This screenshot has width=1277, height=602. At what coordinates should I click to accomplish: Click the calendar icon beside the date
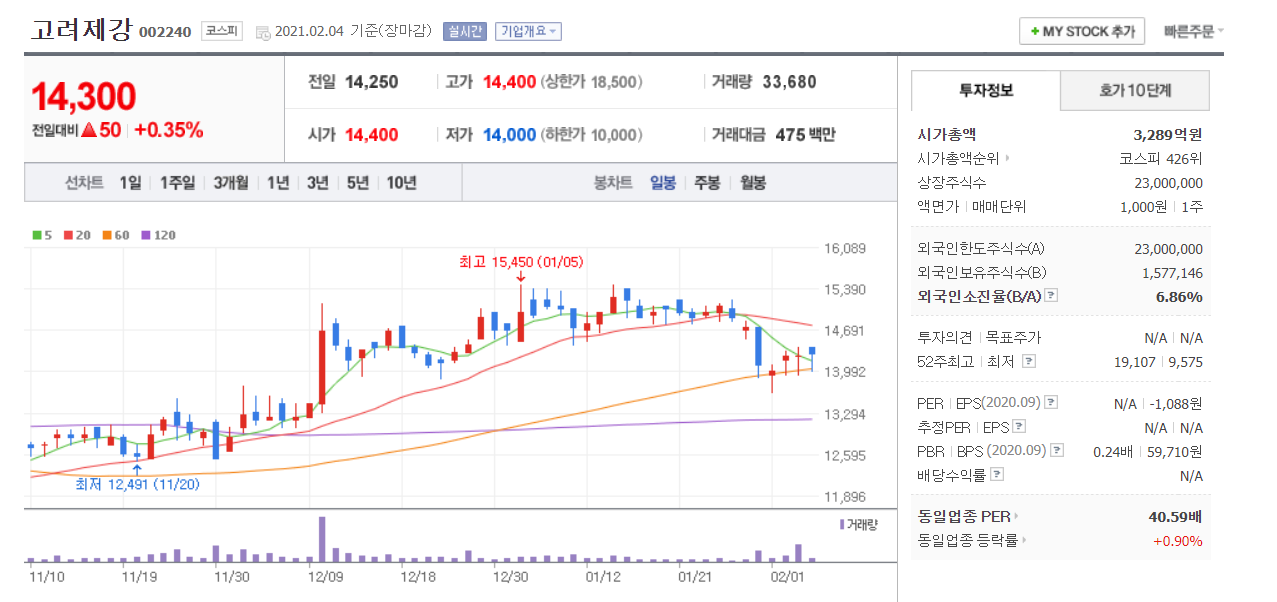(x=263, y=32)
